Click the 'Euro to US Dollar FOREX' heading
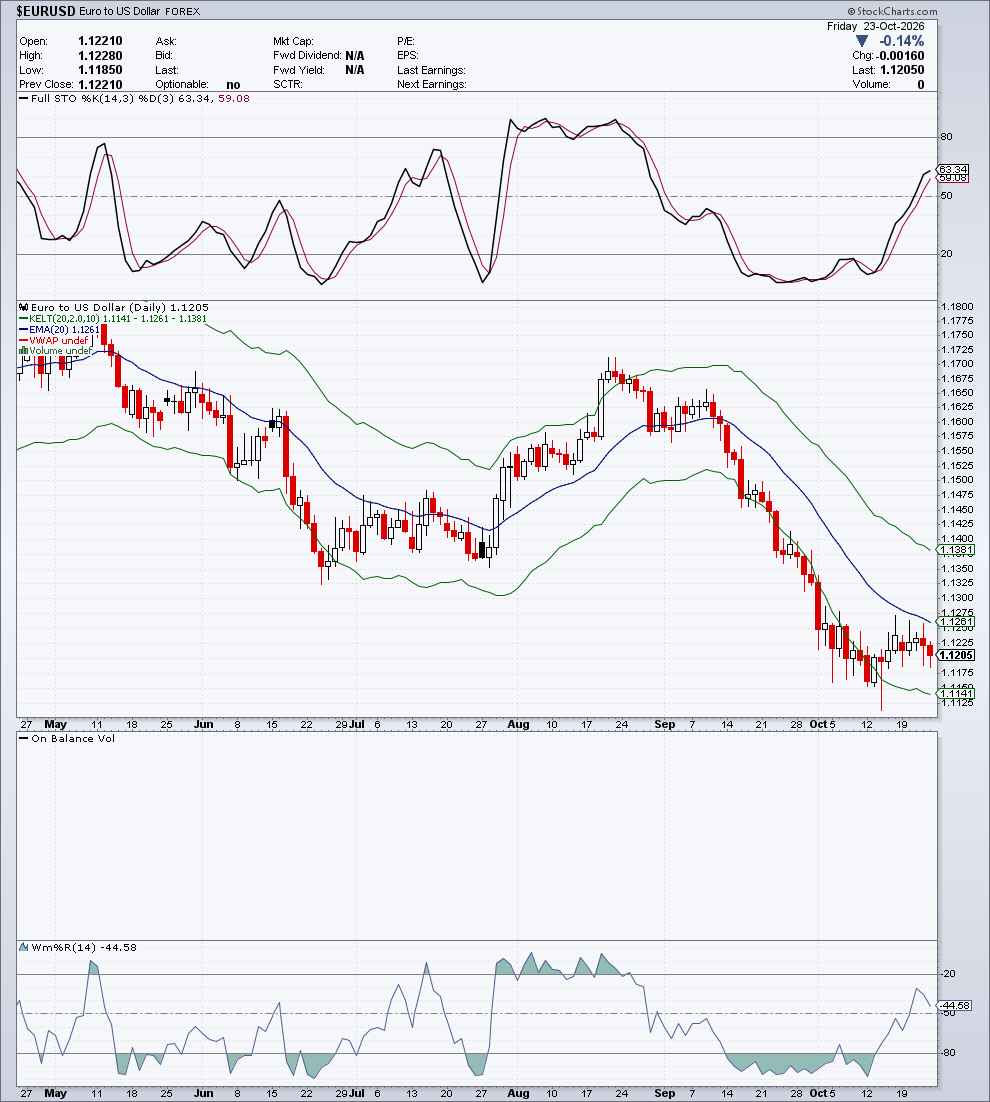The height and width of the screenshot is (1102, 990). point(140,11)
